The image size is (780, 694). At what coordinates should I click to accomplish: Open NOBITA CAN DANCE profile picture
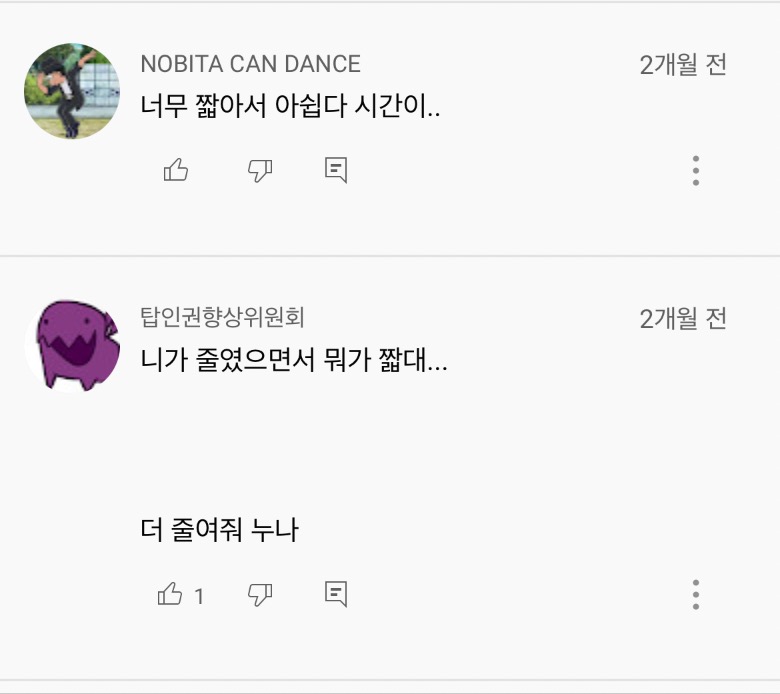click(x=72, y=91)
